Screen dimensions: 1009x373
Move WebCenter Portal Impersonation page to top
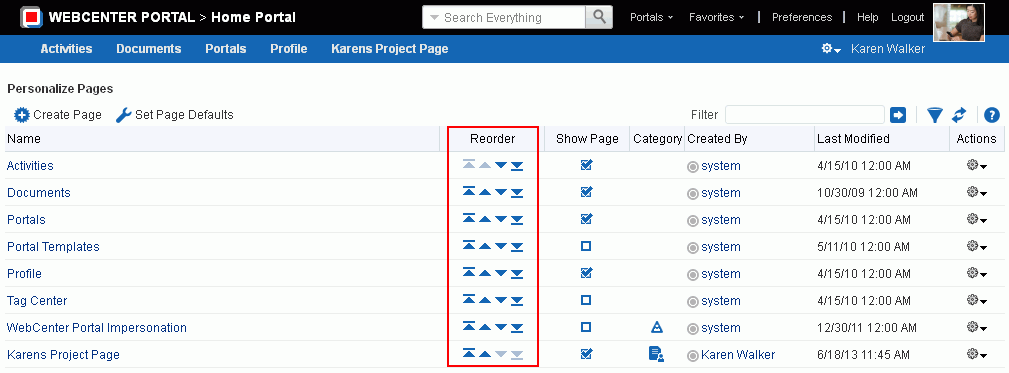point(469,328)
